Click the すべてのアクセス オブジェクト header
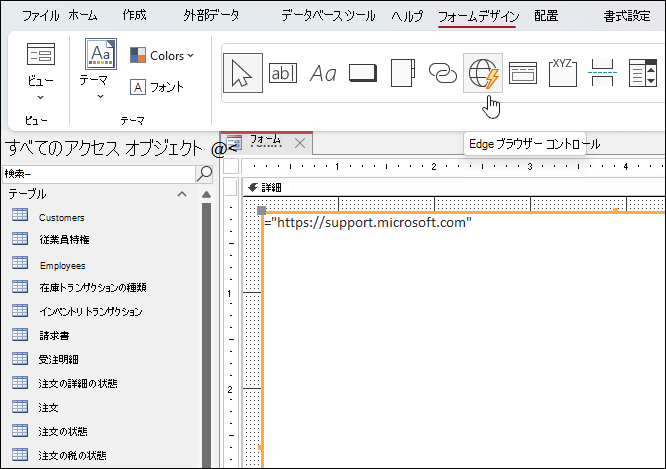The image size is (666, 469). tap(104, 148)
